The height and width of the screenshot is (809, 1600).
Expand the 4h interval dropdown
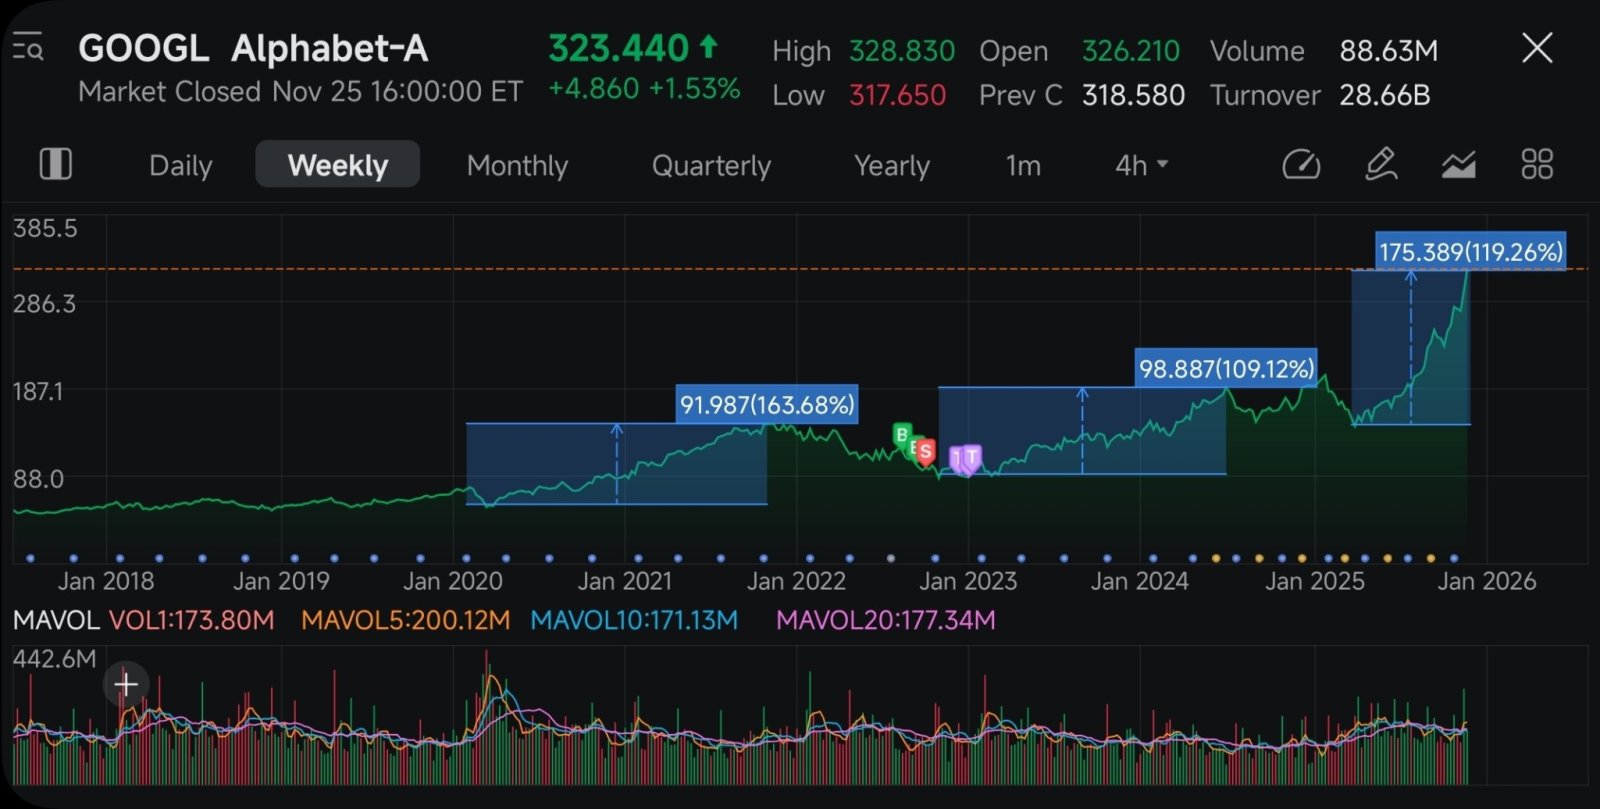tap(1141, 165)
